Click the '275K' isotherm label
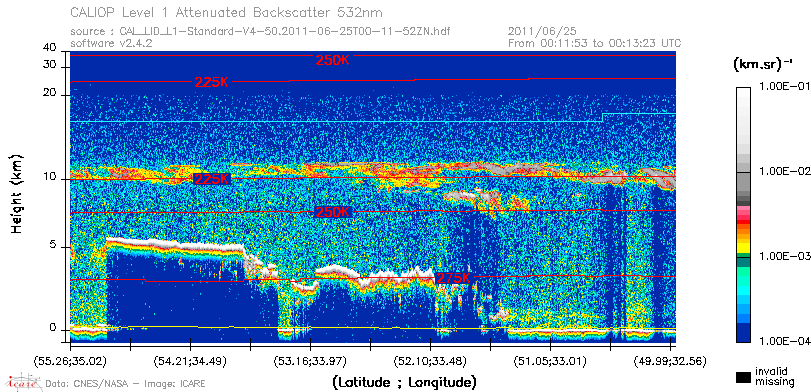The height and width of the screenshot is (392, 811). pos(454,278)
